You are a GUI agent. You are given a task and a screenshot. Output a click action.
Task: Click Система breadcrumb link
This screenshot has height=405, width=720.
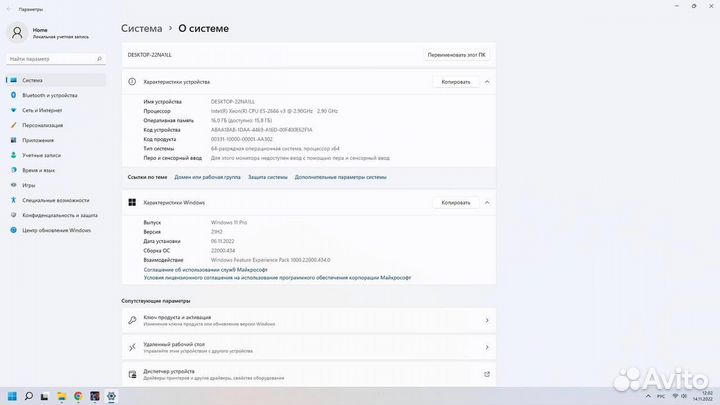tap(141, 28)
